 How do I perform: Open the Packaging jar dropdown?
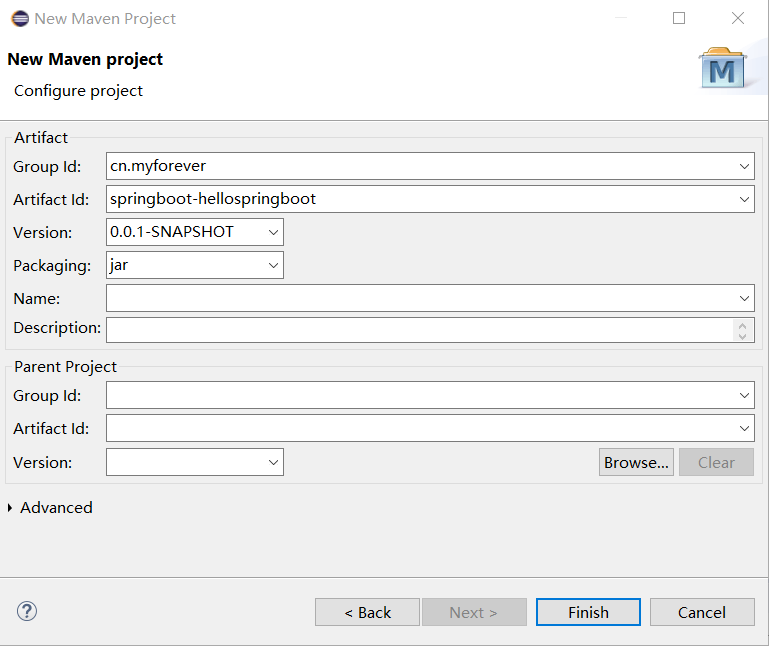pyautogui.click(x=273, y=265)
